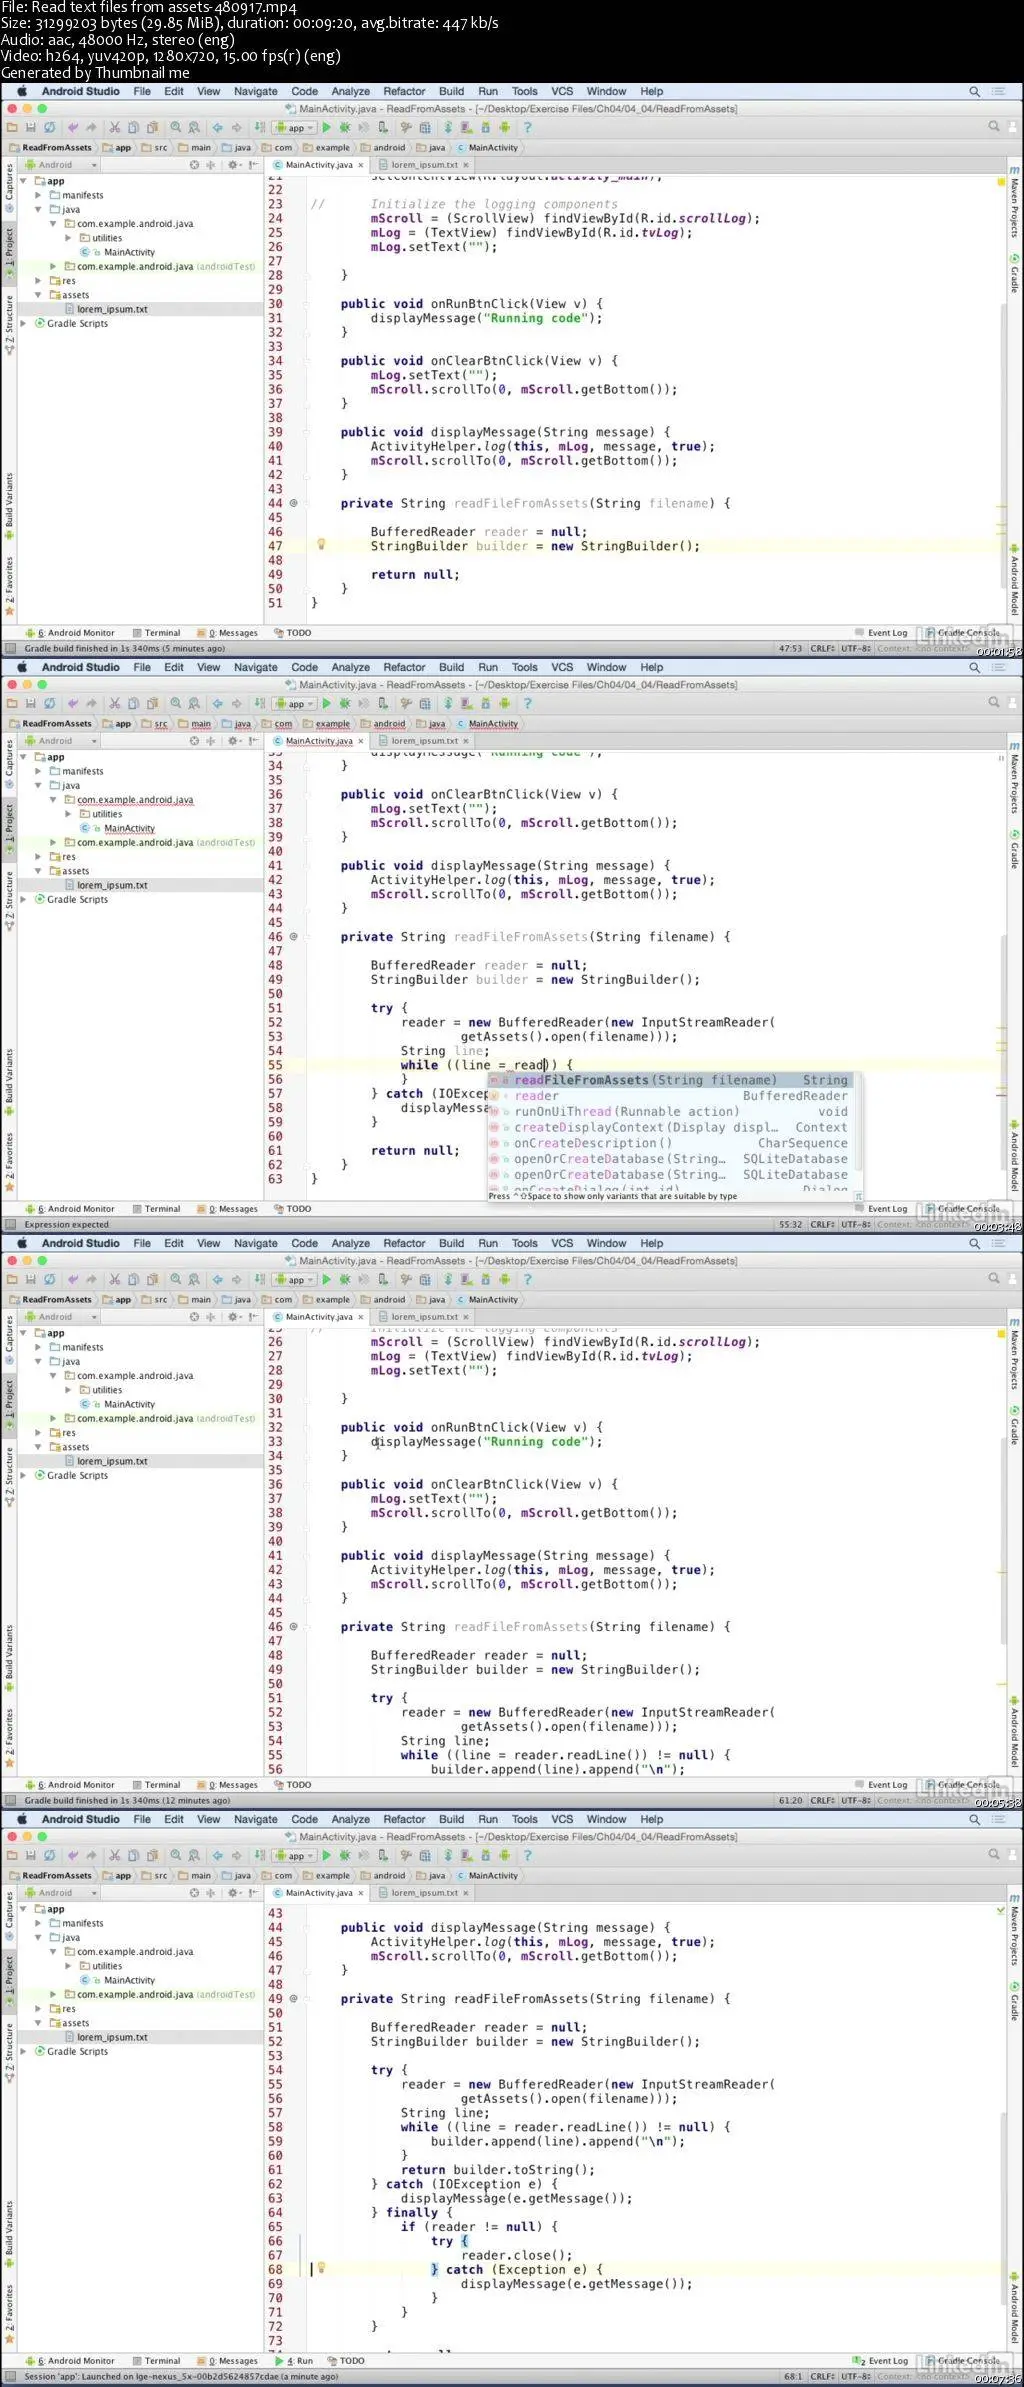This screenshot has height=2387, width=1024.
Task: Click the Copy icon in first frame toolbar
Action: [x=133, y=128]
